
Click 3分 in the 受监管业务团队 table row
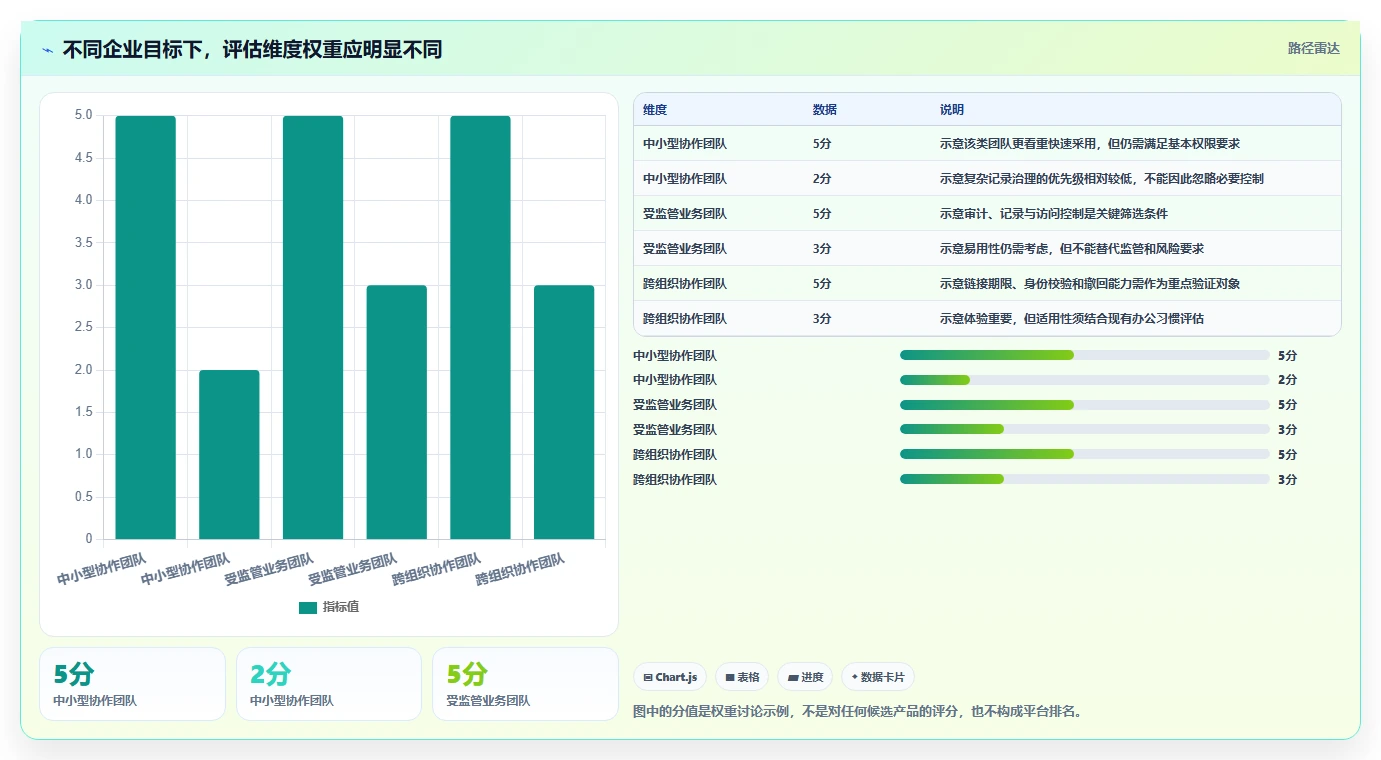(822, 249)
